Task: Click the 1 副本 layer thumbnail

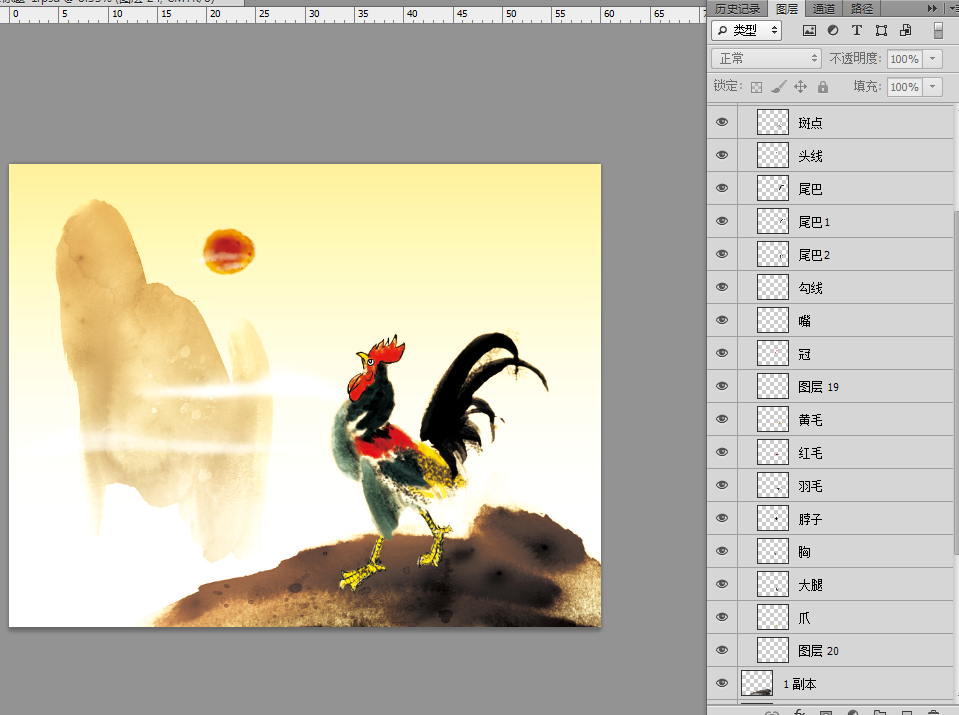Action: tap(757, 684)
